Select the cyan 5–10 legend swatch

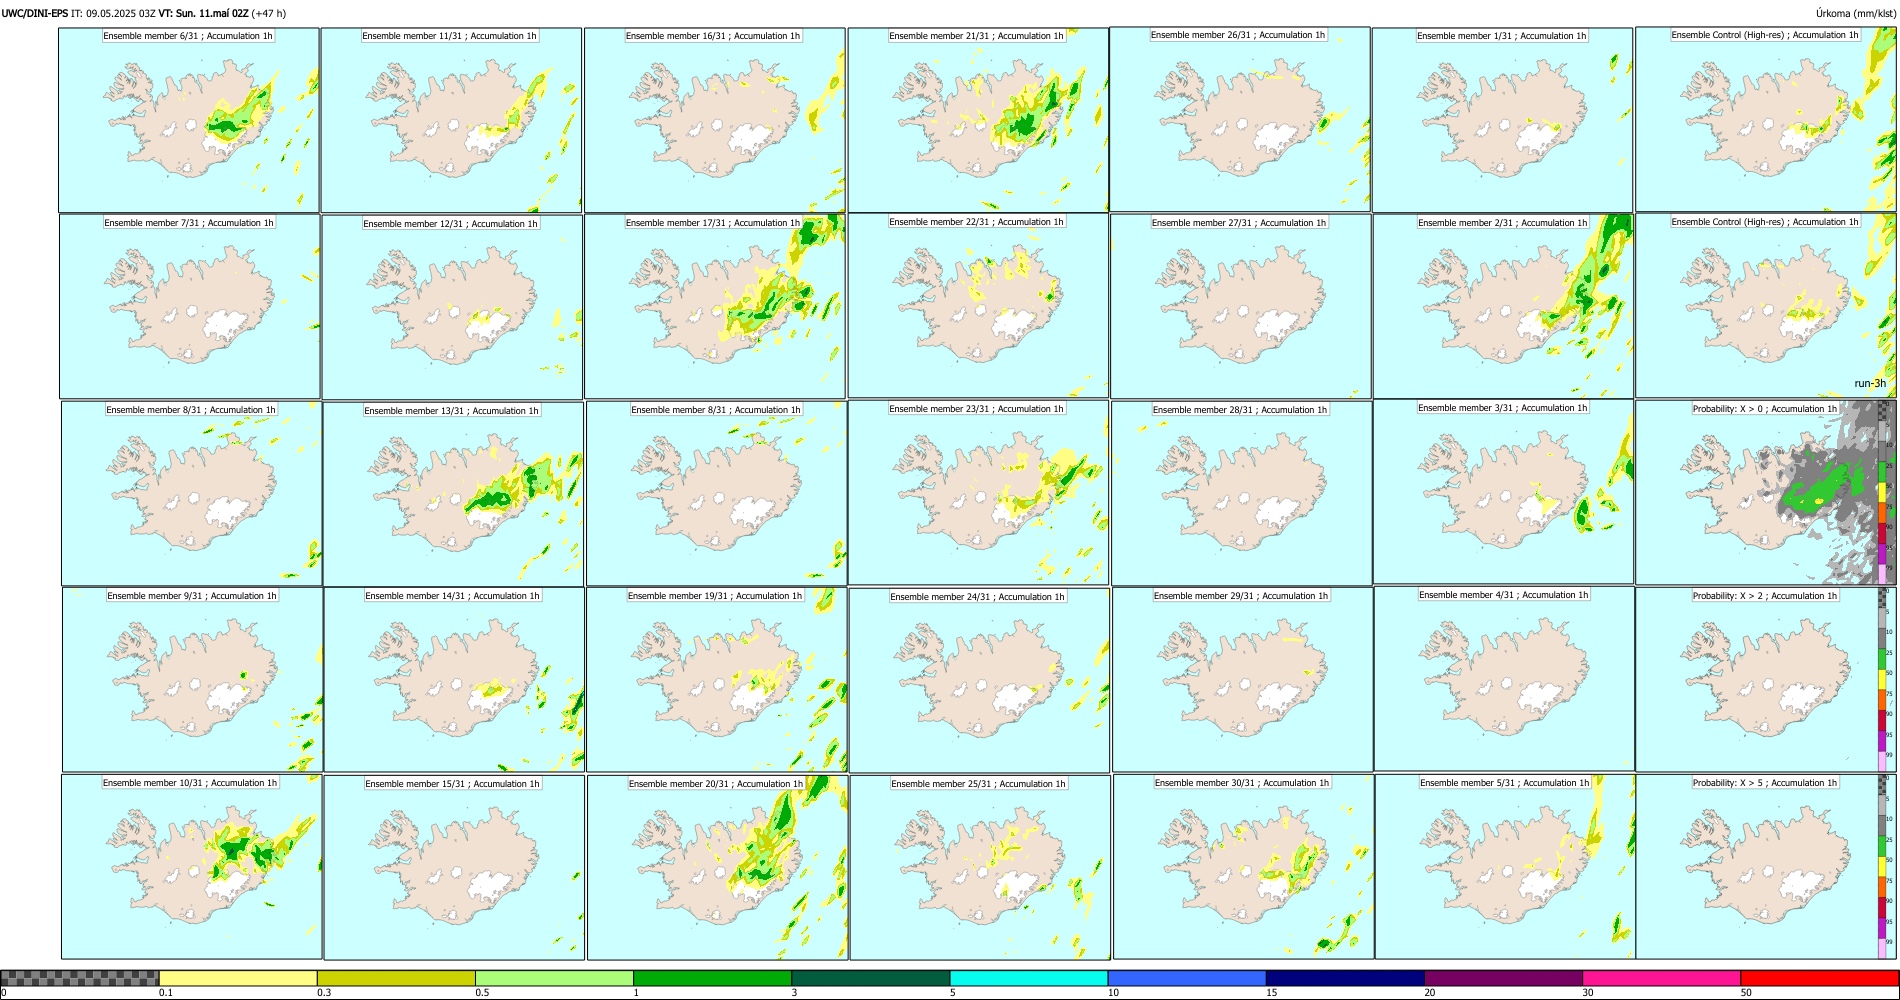(1028, 978)
